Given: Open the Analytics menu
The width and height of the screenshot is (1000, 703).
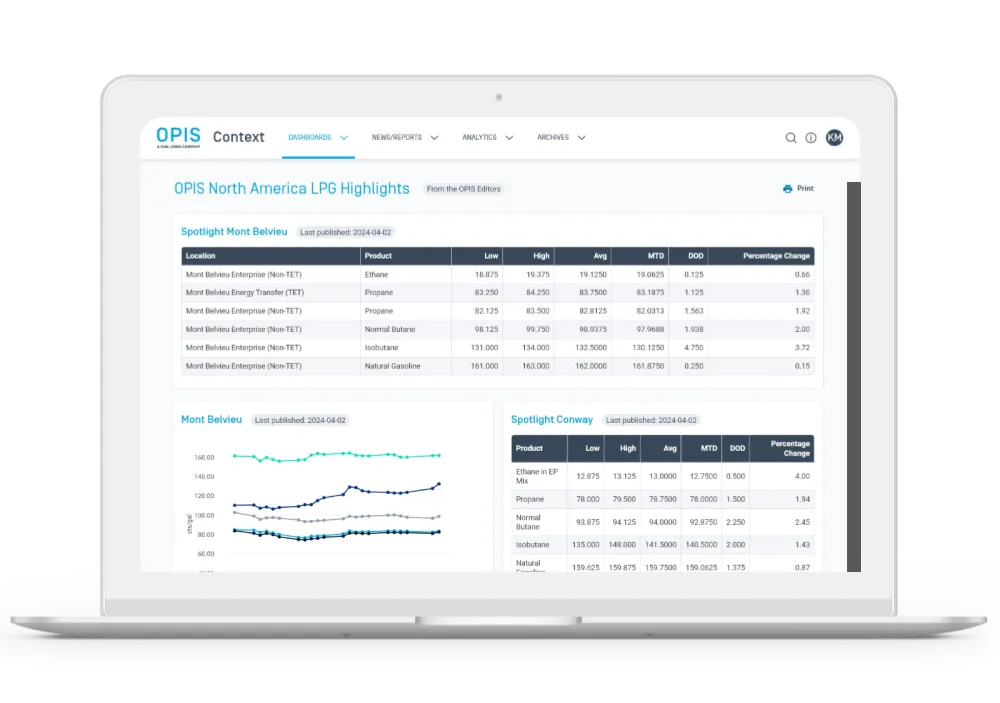Looking at the screenshot, I should pyautogui.click(x=479, y=137).
